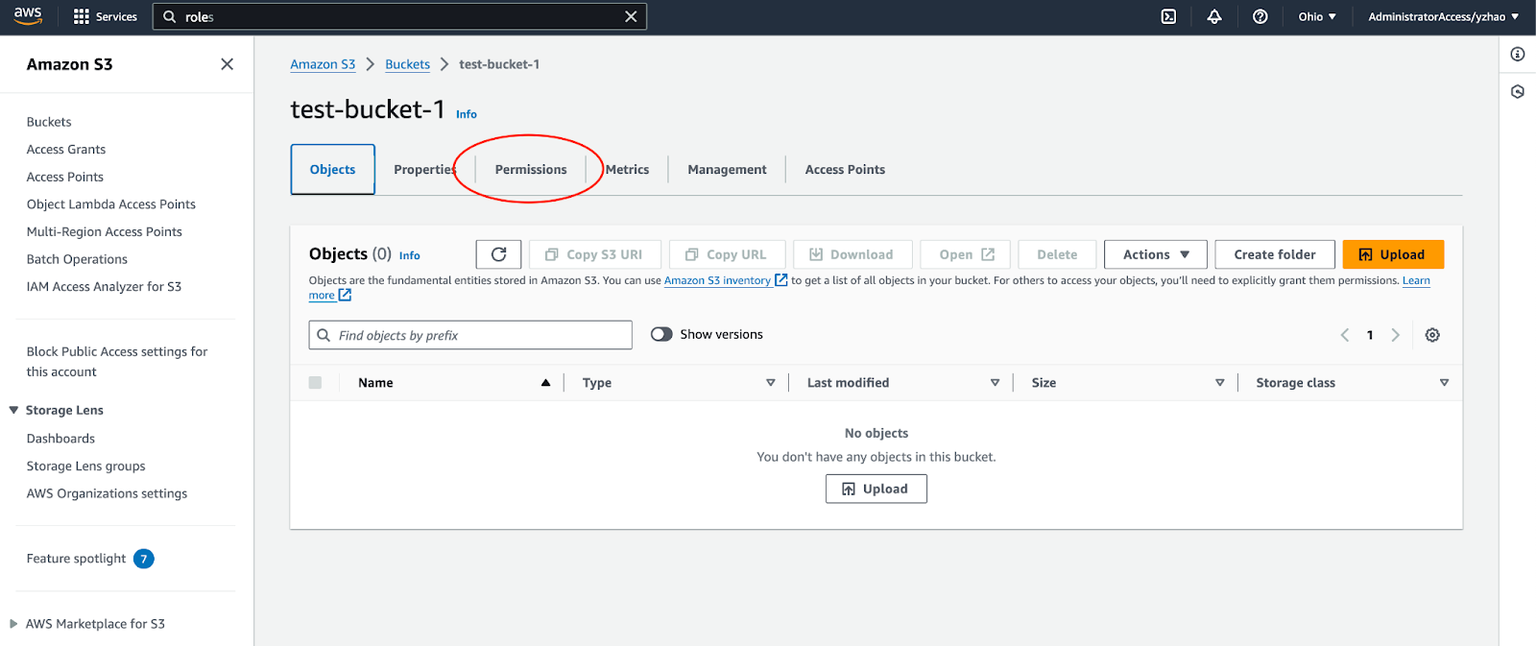Click the Copy S3 URI button
This screenshot has width=1536, height=646.
(x=595, y=254)
